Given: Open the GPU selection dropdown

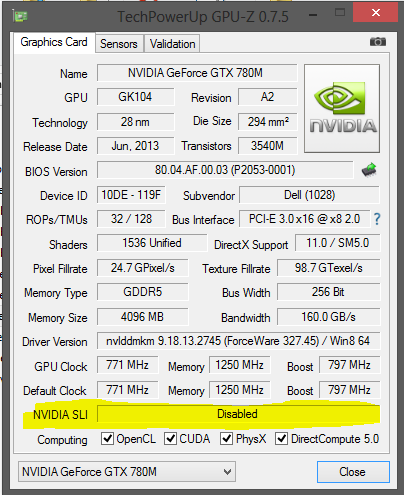Looking at the screenshot, I should click(x=127, y=471).
